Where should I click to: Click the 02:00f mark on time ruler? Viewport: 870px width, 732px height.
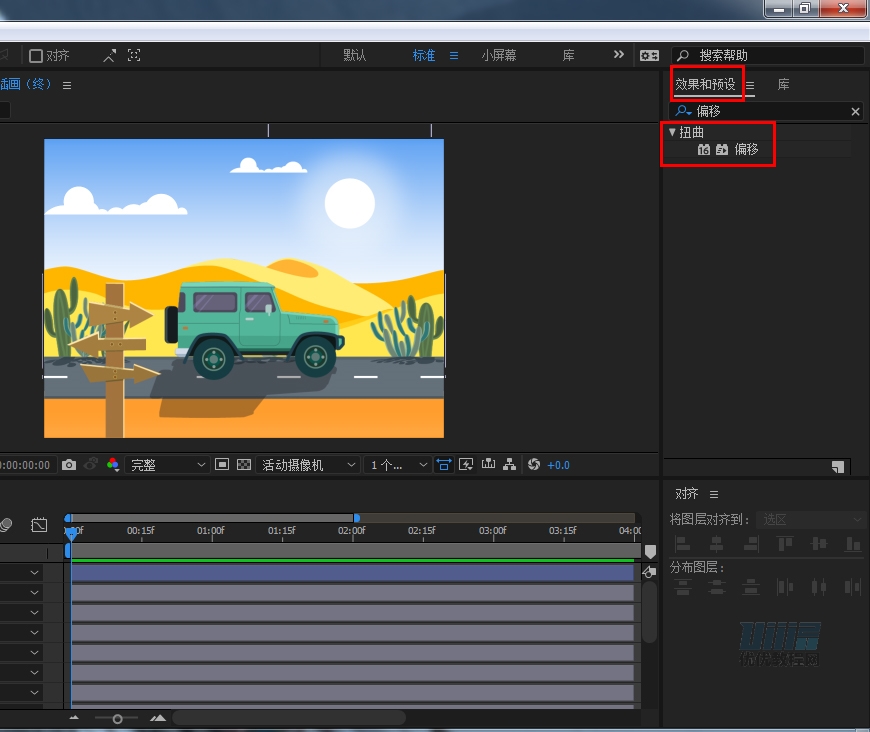(351, 531)
